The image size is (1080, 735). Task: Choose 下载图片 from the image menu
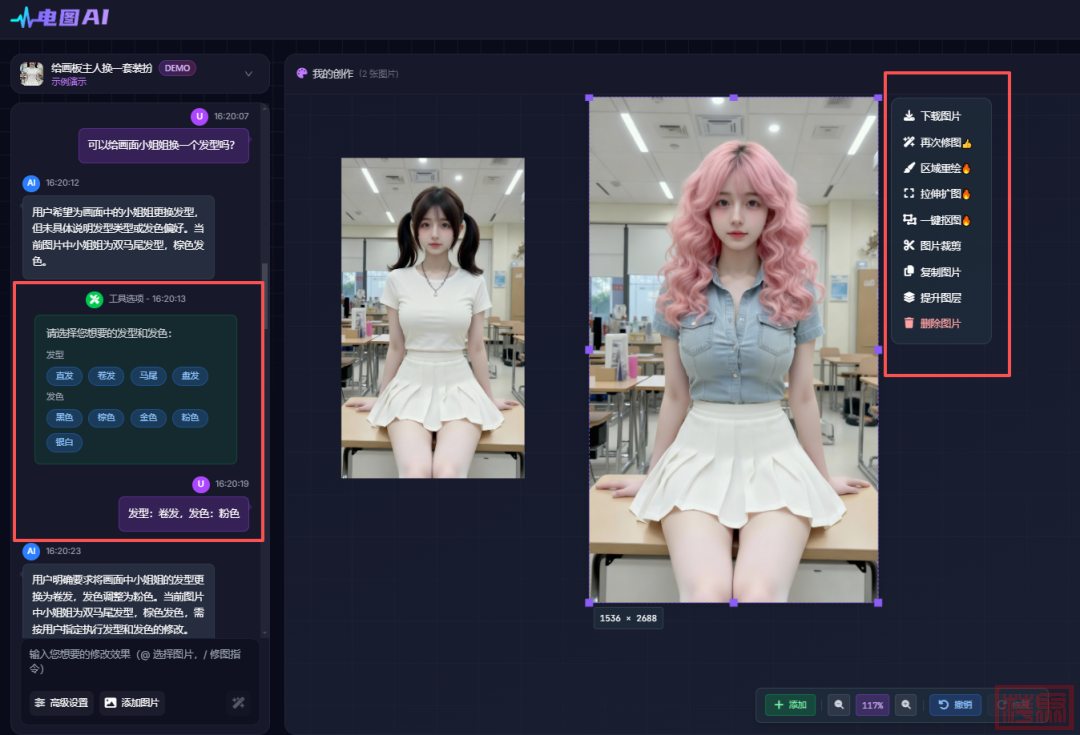tap(939, 116)
